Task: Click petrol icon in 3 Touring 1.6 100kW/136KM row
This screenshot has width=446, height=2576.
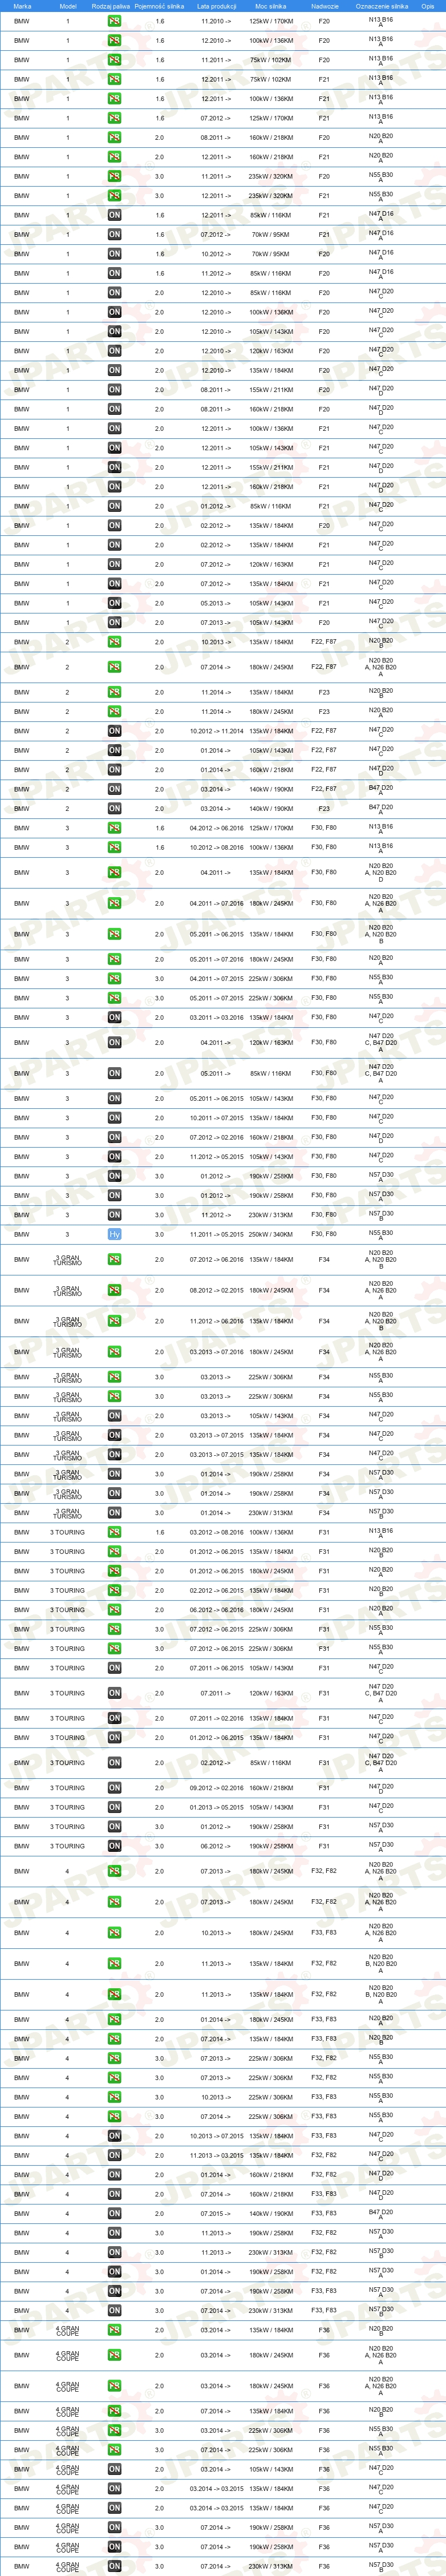Action: [x=114, y=1532]
